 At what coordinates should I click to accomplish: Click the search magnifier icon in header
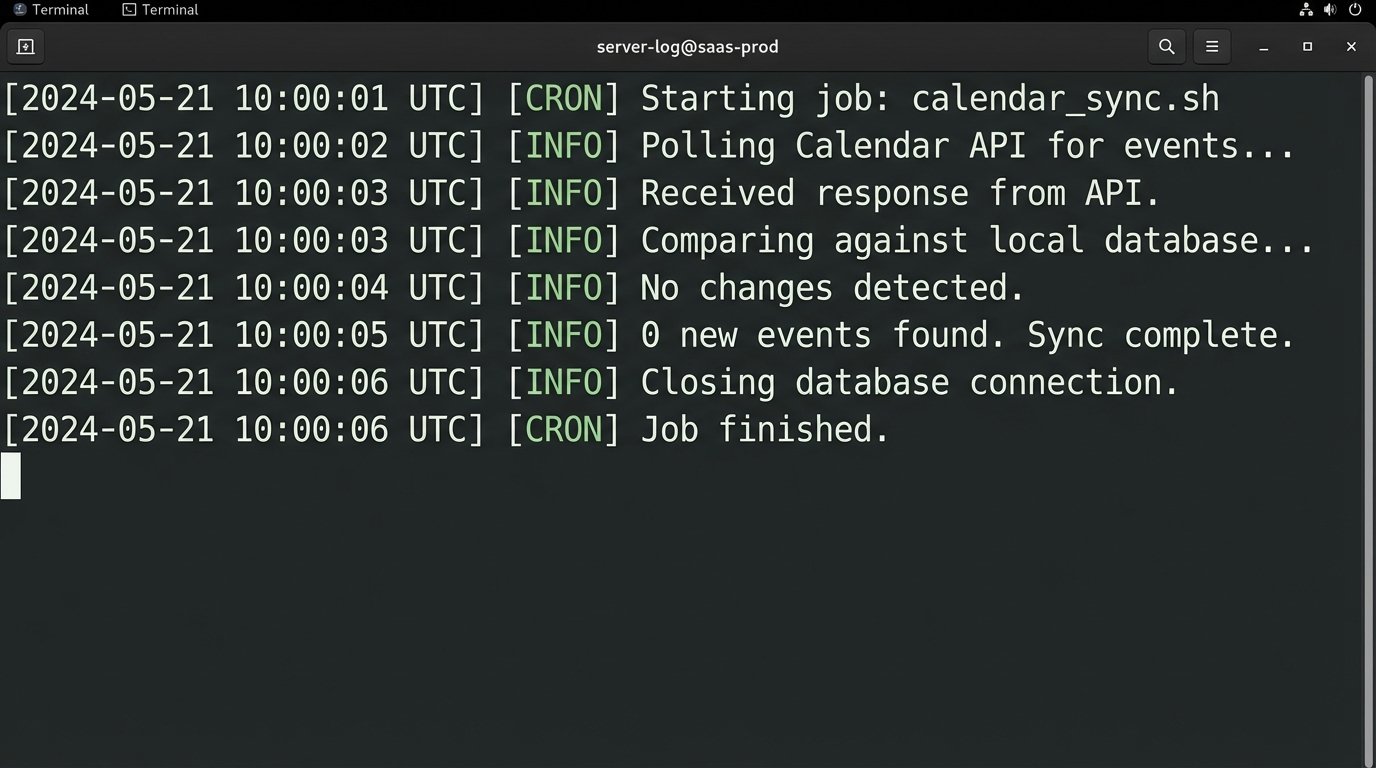point(1166,46)
